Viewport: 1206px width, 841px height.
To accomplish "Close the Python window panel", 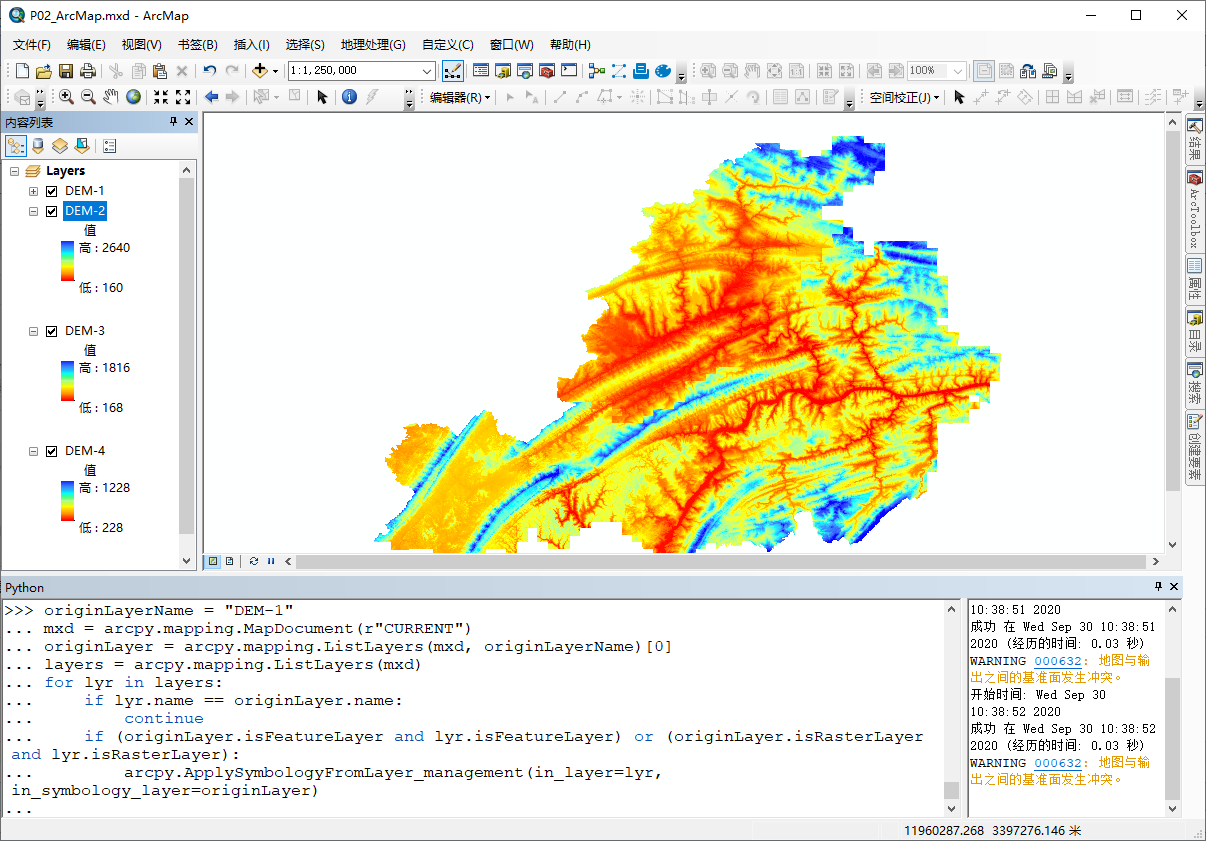I will (x=1174, y=587).
